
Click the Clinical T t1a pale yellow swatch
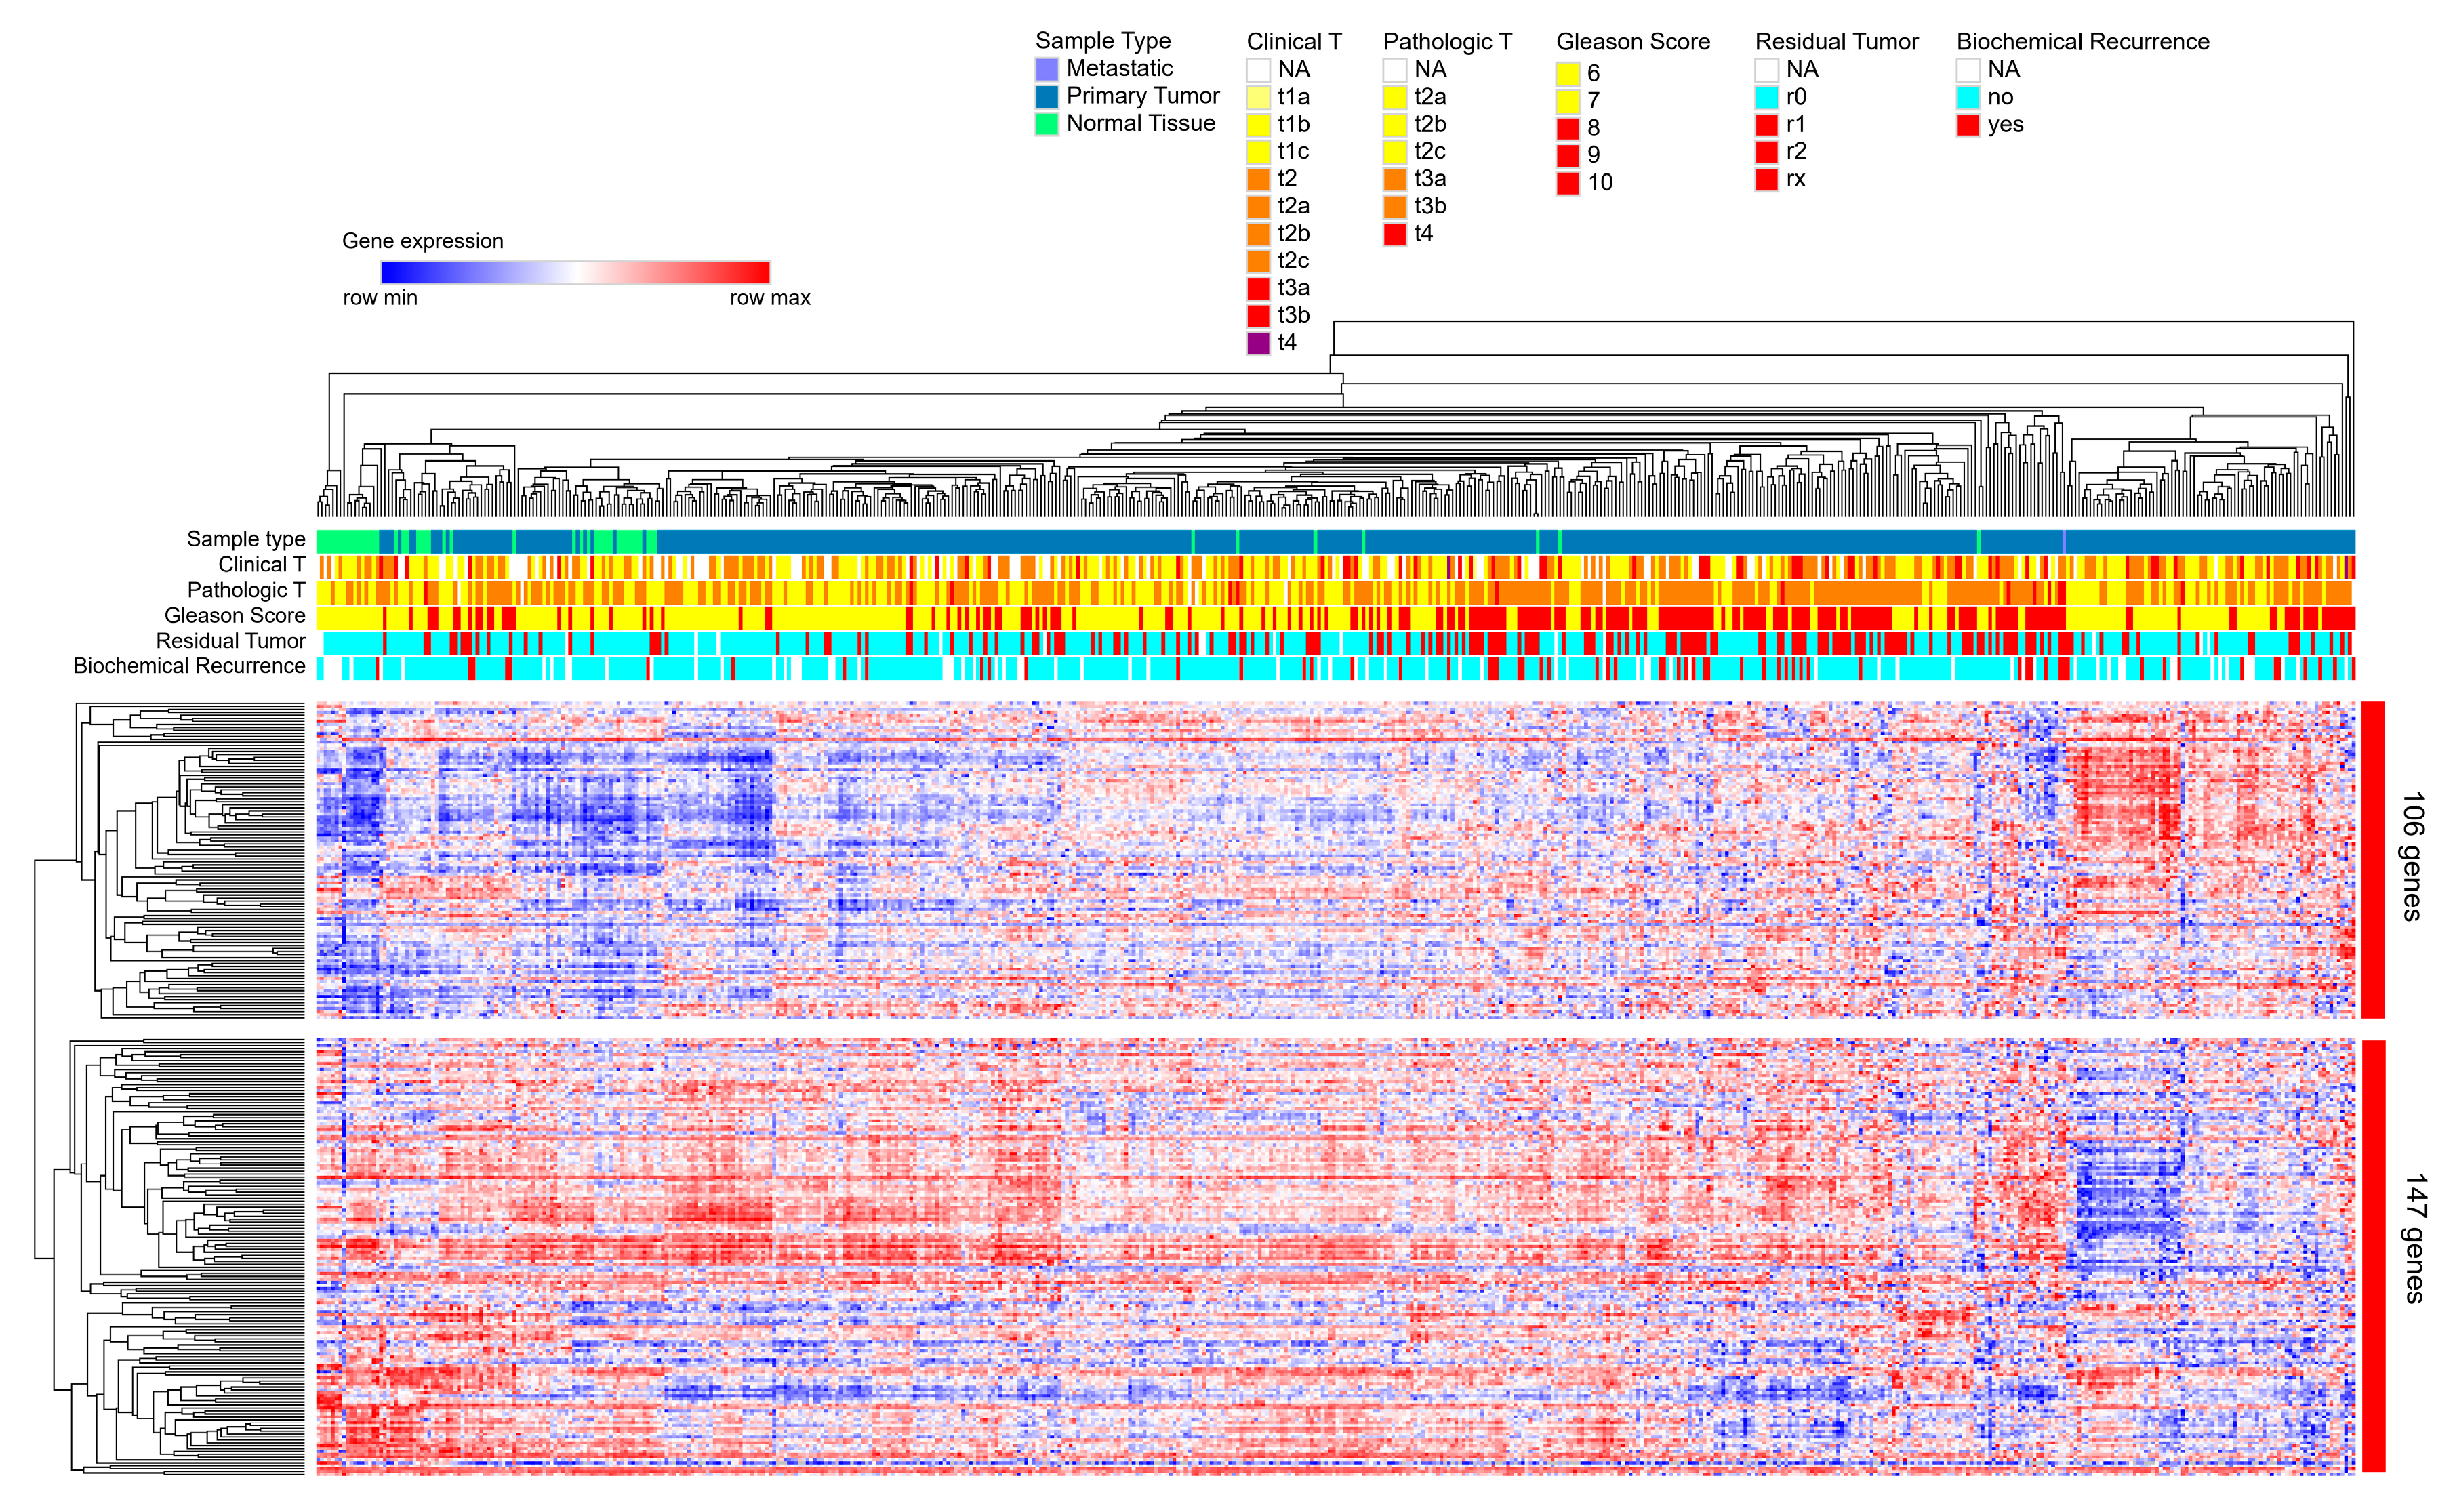[x=1258, y=98]
